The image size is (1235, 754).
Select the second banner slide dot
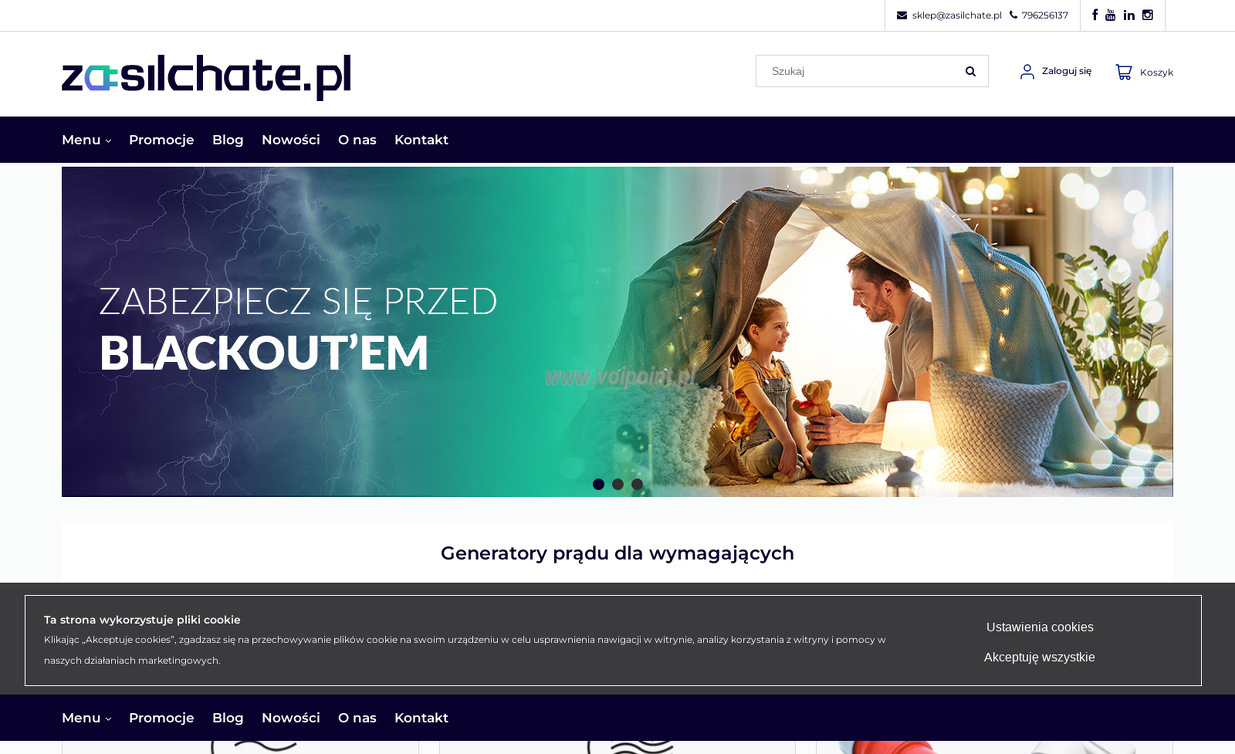click(x=618, y=484)
